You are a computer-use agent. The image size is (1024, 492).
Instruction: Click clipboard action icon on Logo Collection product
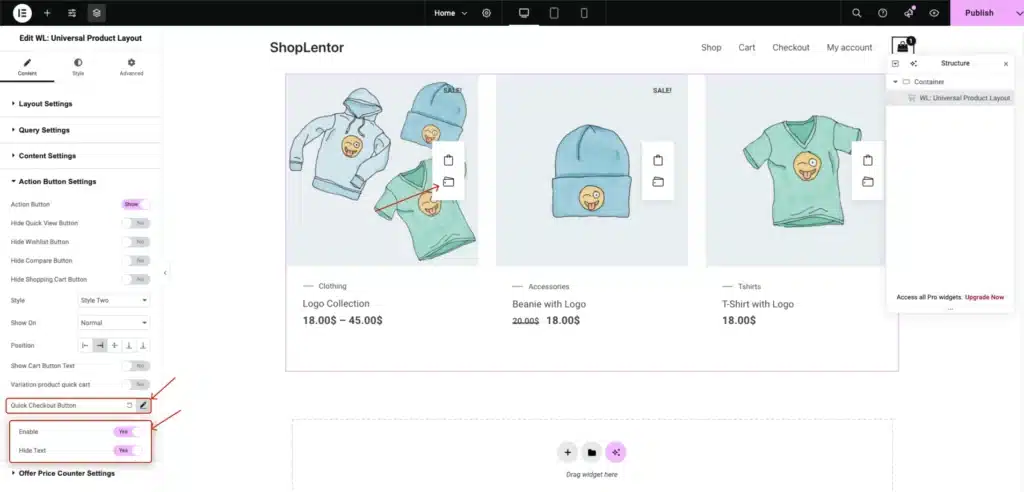[x=448, y=160]
